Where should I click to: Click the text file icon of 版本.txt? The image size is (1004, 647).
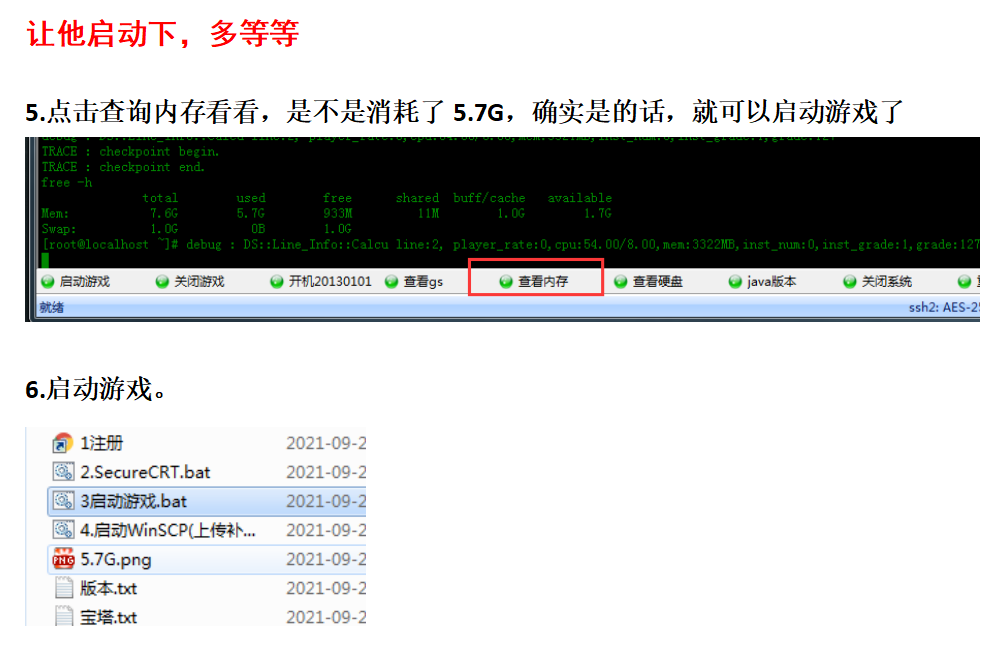64,590
